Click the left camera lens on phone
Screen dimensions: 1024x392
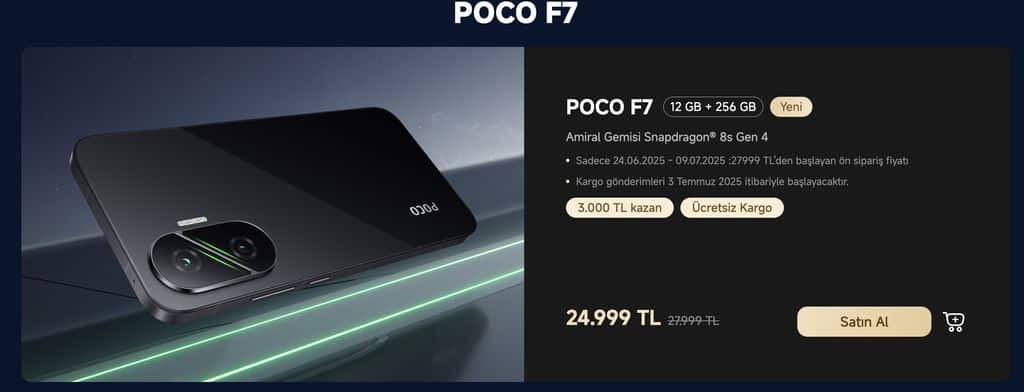(x=186, y=260)
